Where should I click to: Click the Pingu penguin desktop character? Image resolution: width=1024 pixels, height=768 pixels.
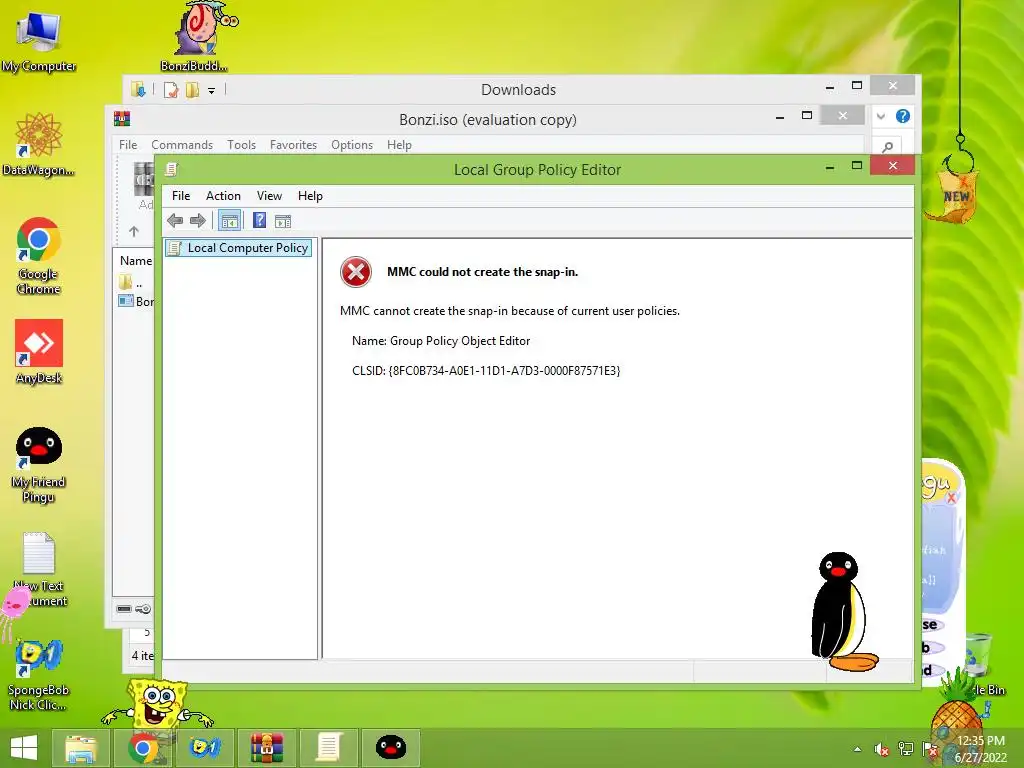[842, 613]
